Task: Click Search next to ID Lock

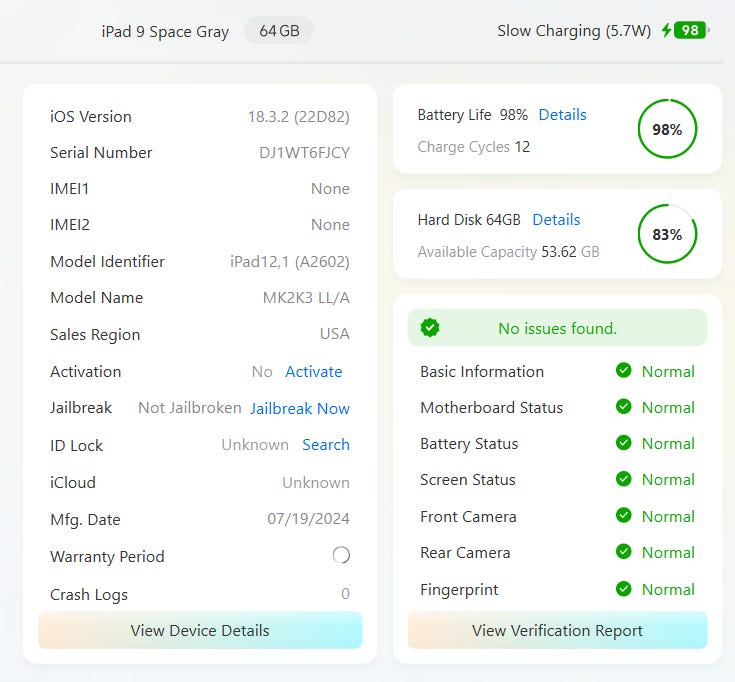Action: tap(326, 445)
